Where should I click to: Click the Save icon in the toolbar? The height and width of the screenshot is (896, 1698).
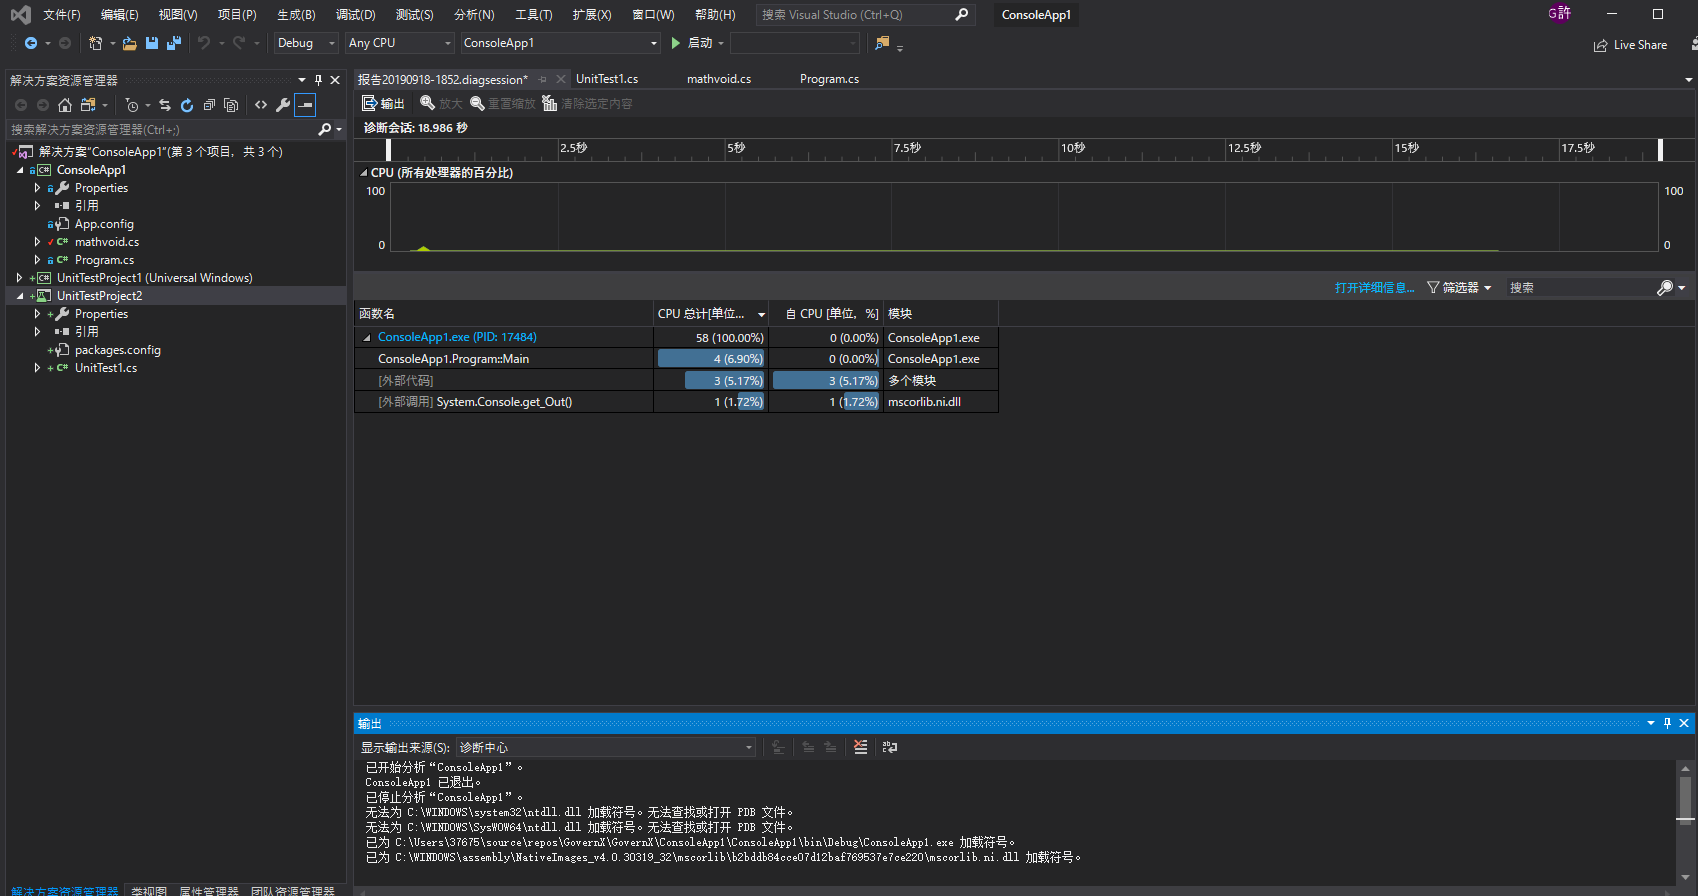(152, 43)
